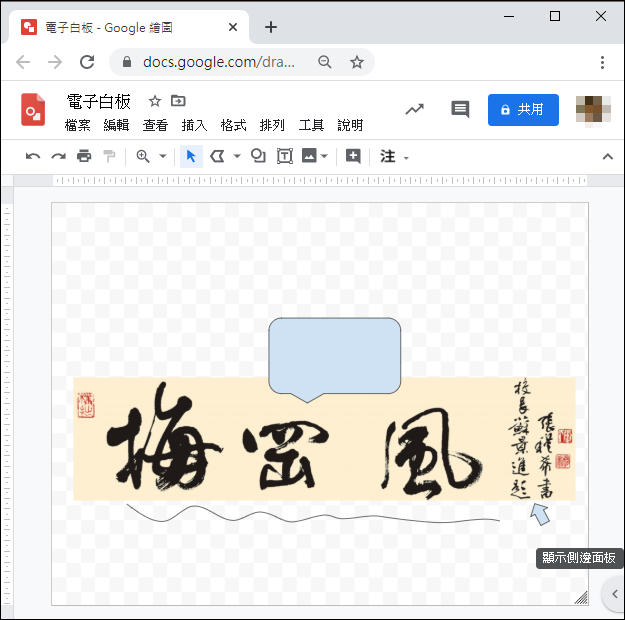Go back in browser history
The image size is (625, 620).
click(23, 62)
